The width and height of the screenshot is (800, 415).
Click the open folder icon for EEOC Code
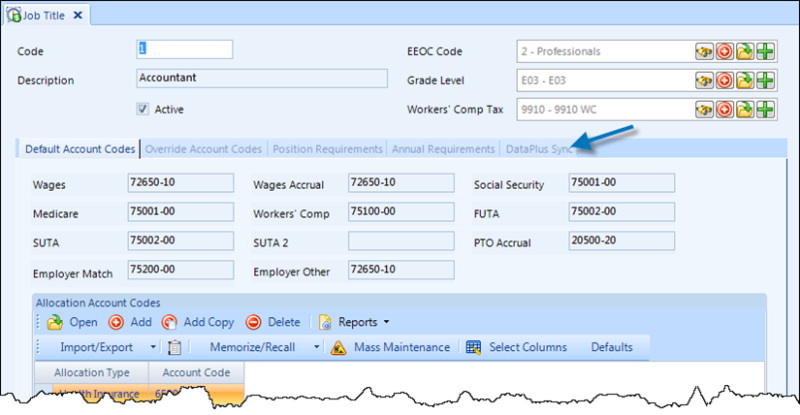coord(746,51)
